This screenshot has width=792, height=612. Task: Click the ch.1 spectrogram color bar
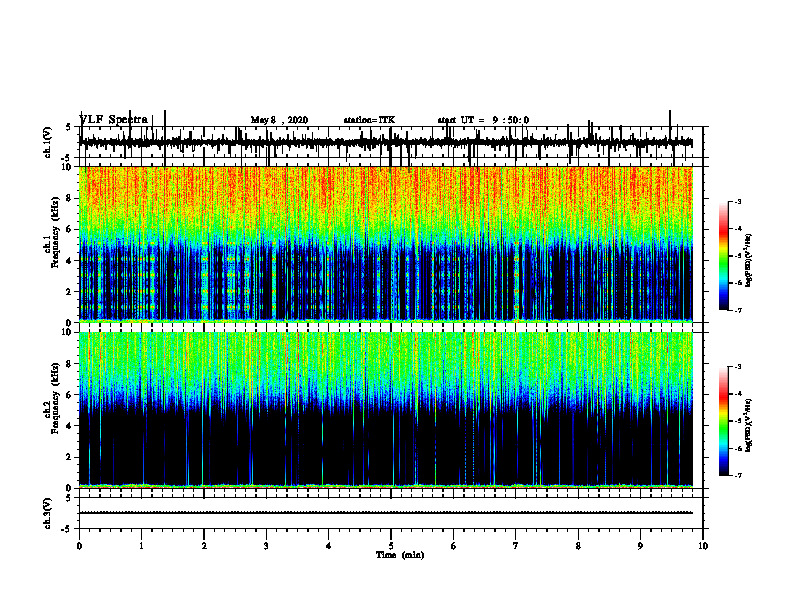724,256
